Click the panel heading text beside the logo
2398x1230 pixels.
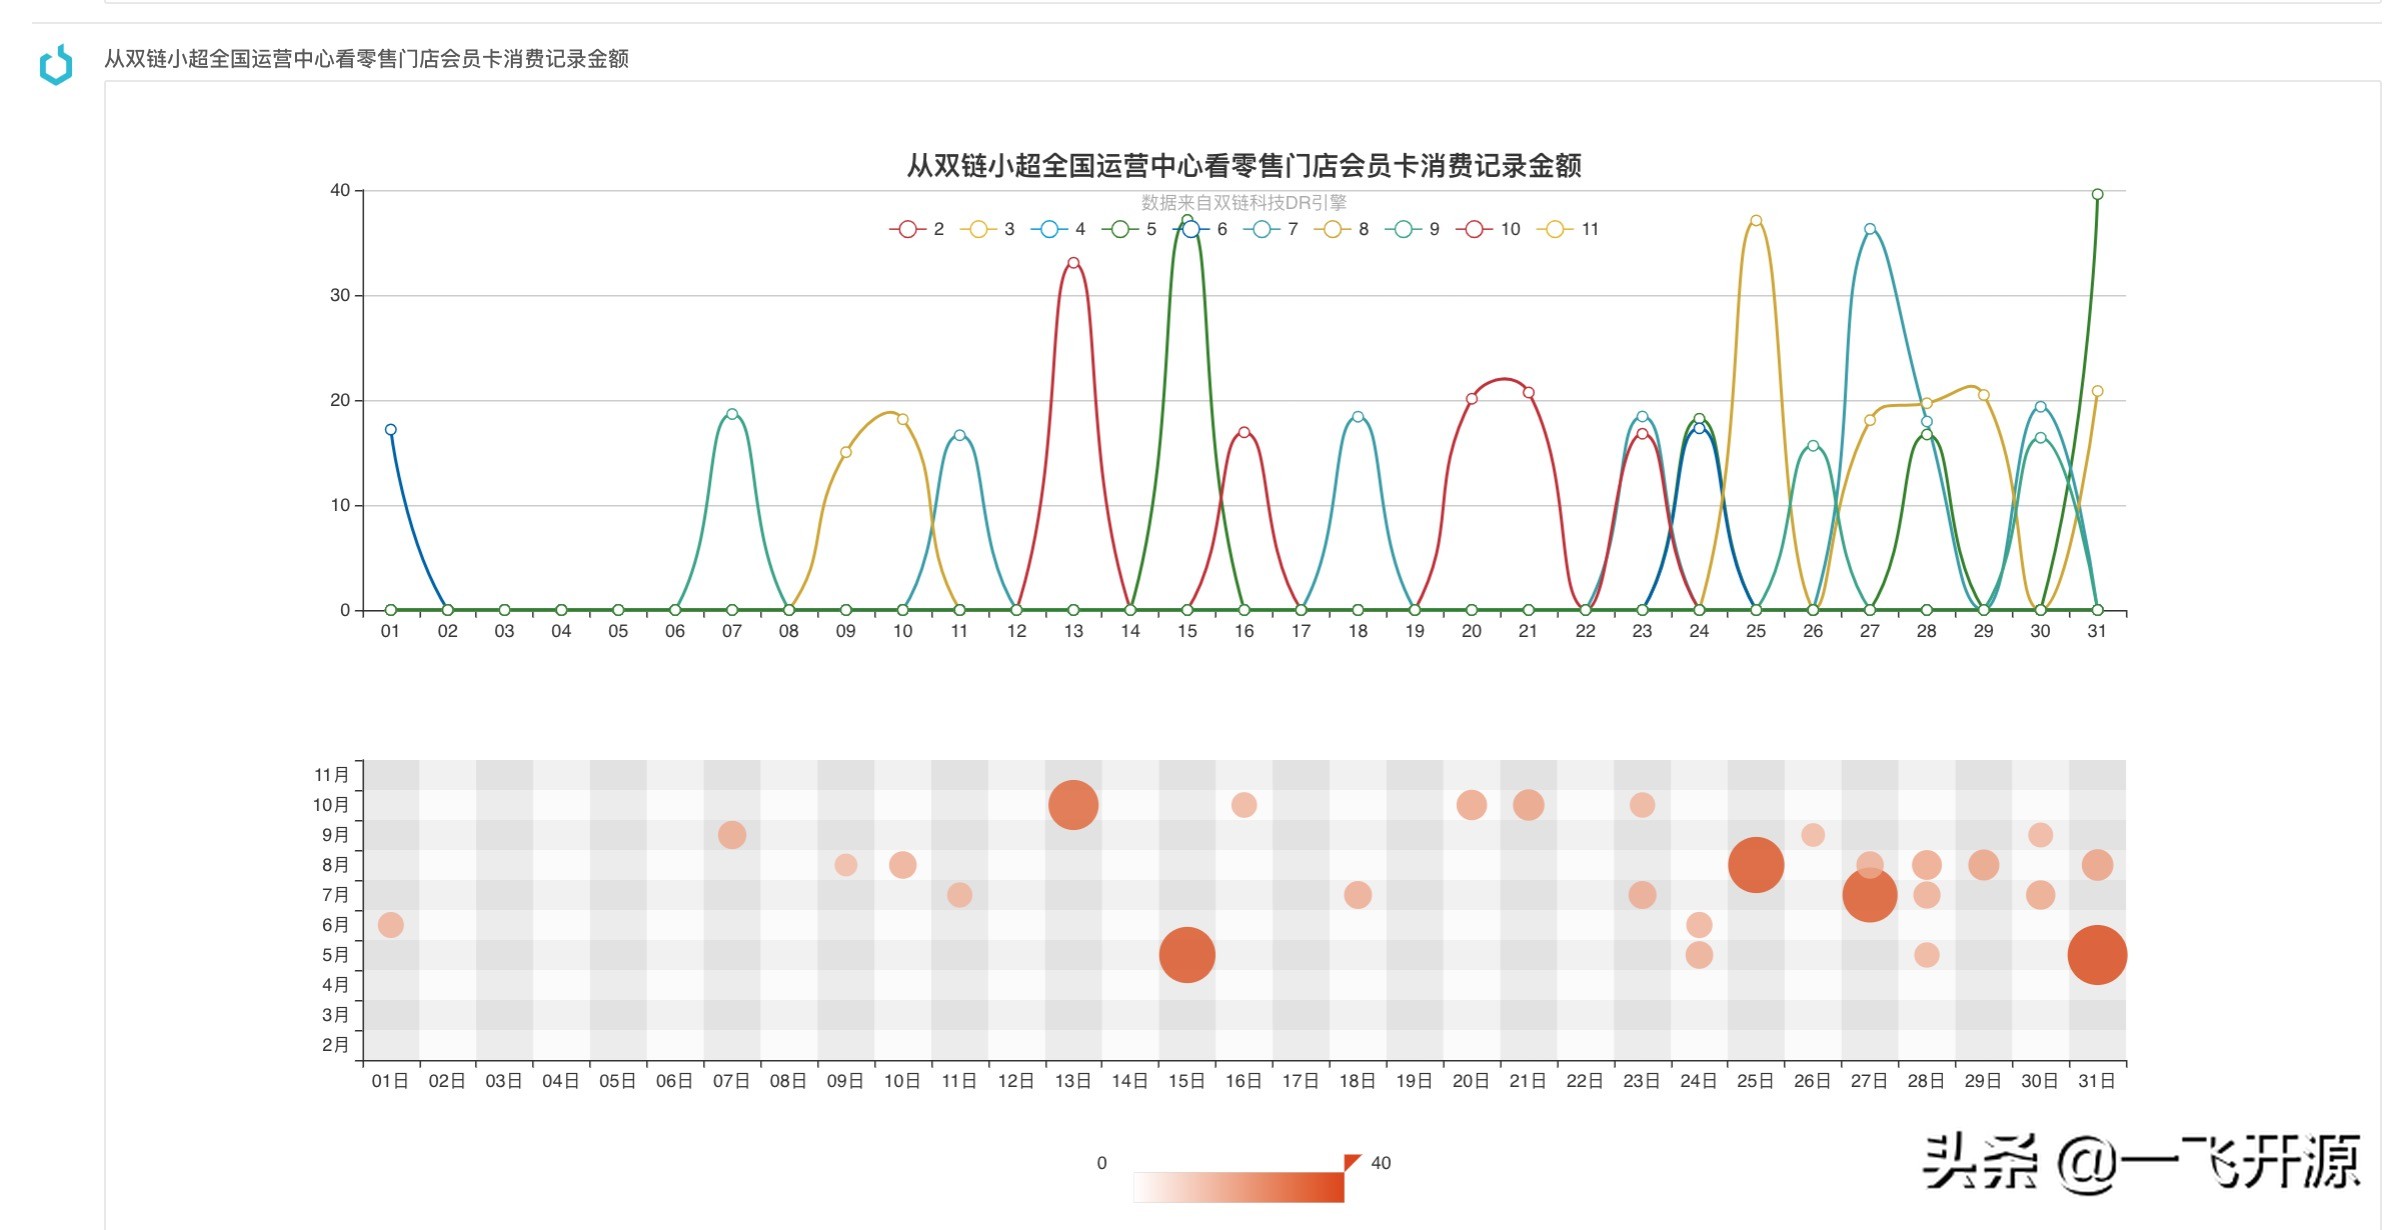pyautogui.click(x=366, y=59)
